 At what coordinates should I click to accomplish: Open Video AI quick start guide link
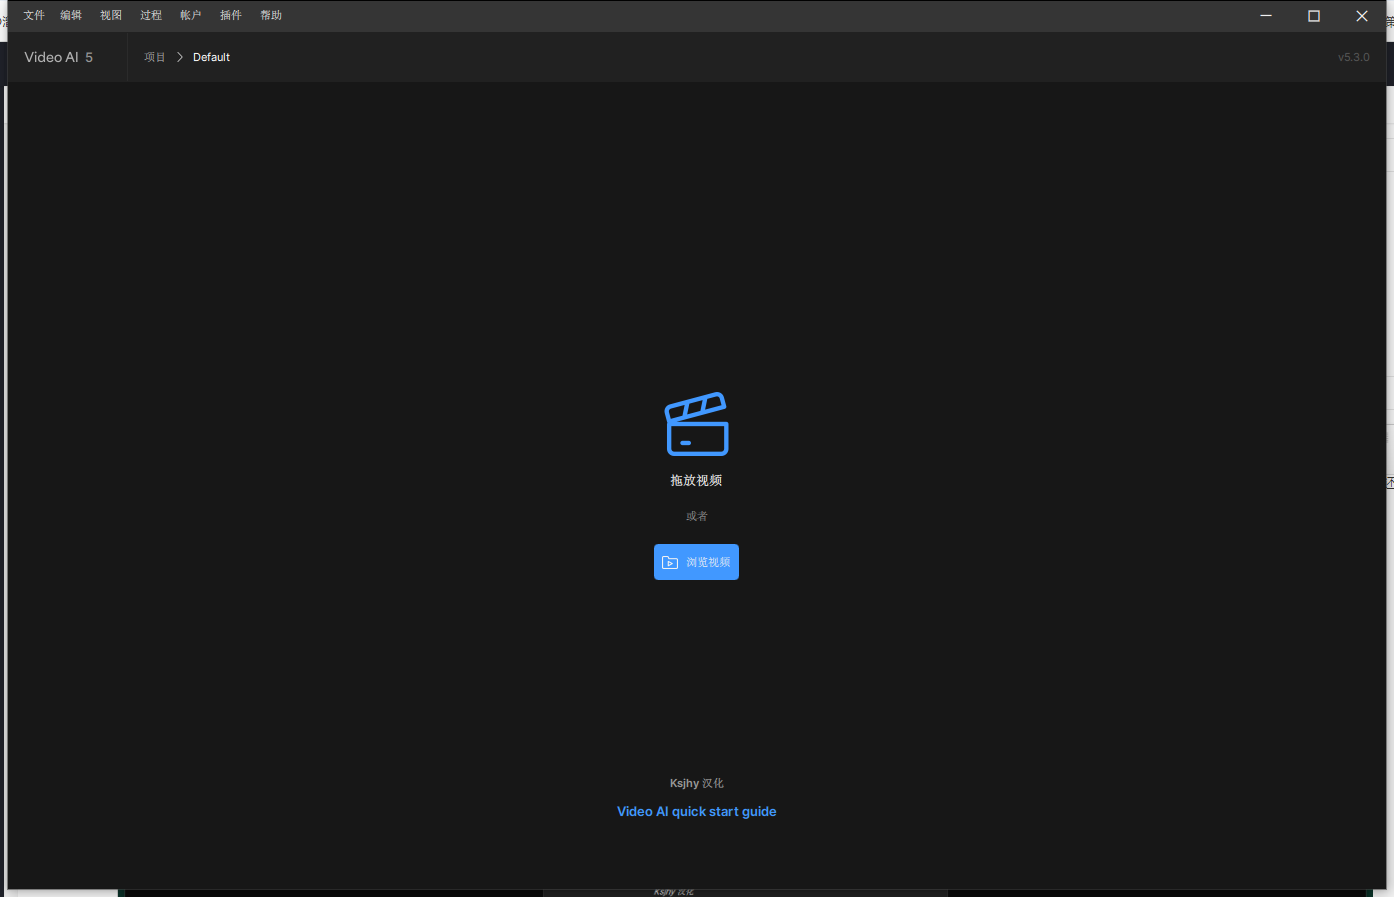point(697,811)
